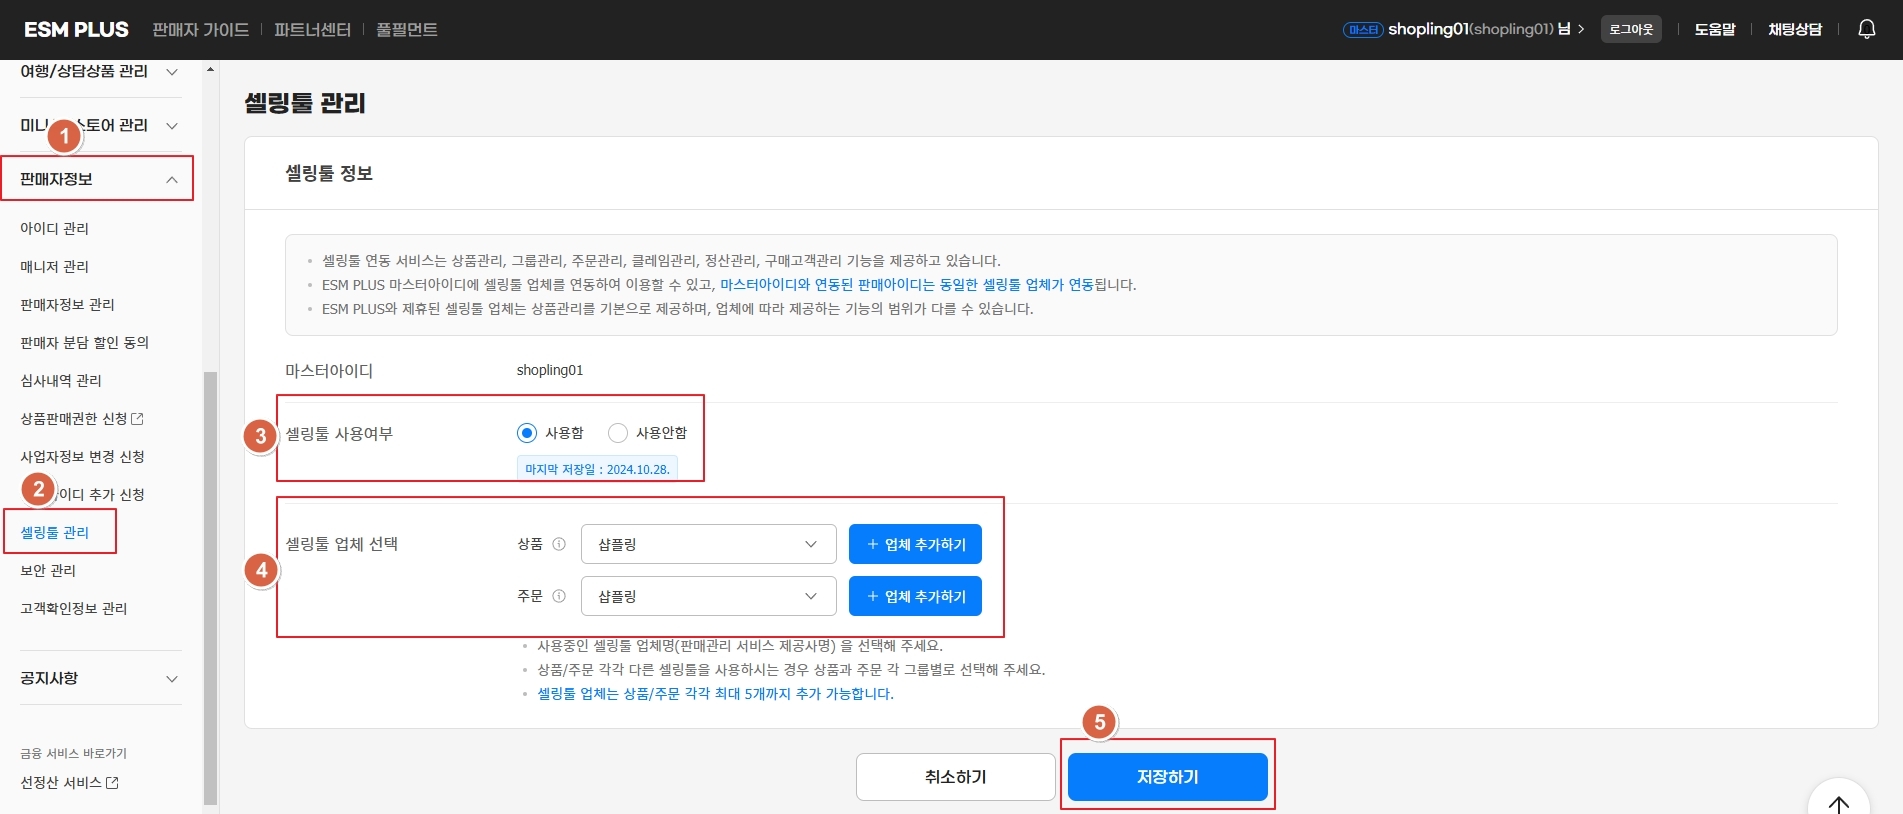Click the scroll-to-top arrow icon
The height and width of the screenshot is (814, 1903).
[x=1838, y=803]
